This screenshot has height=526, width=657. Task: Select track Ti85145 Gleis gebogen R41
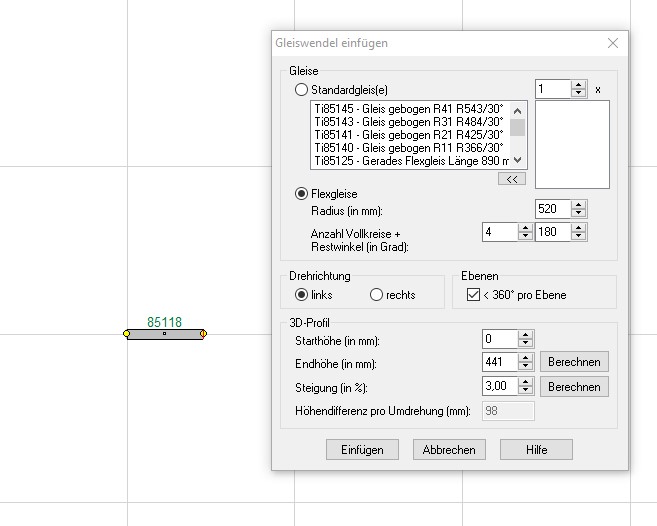click(x=408, y=108)
